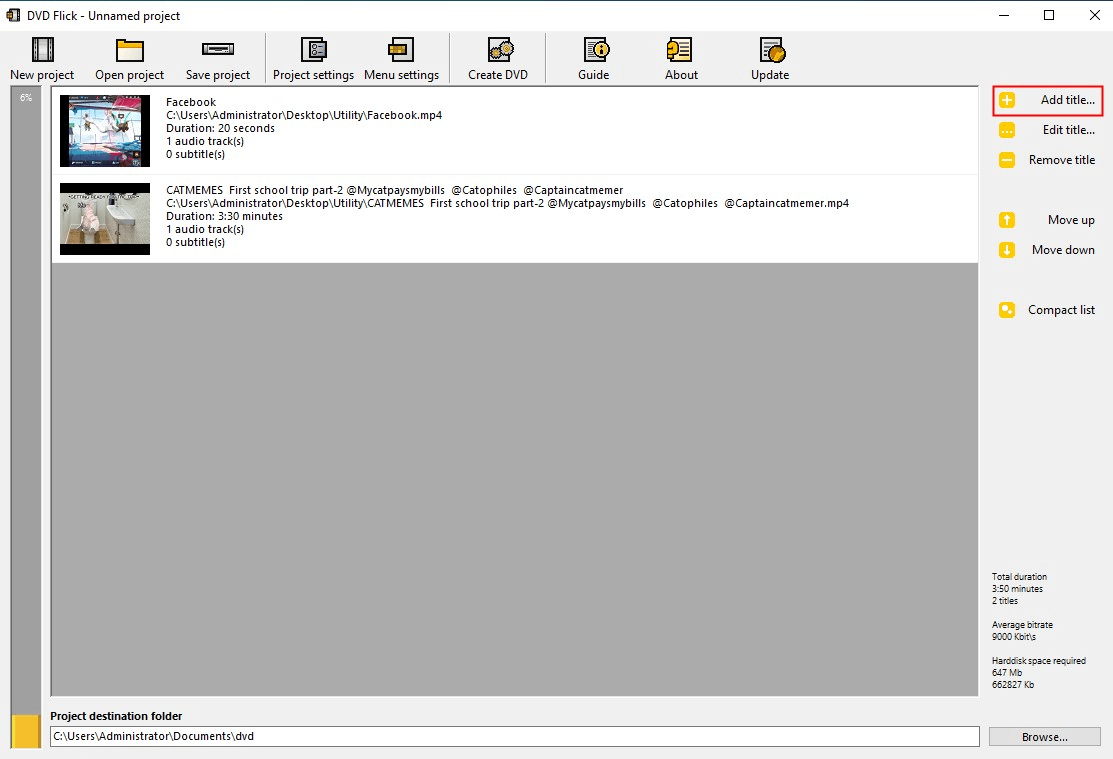Move the title down in list

1048,250
